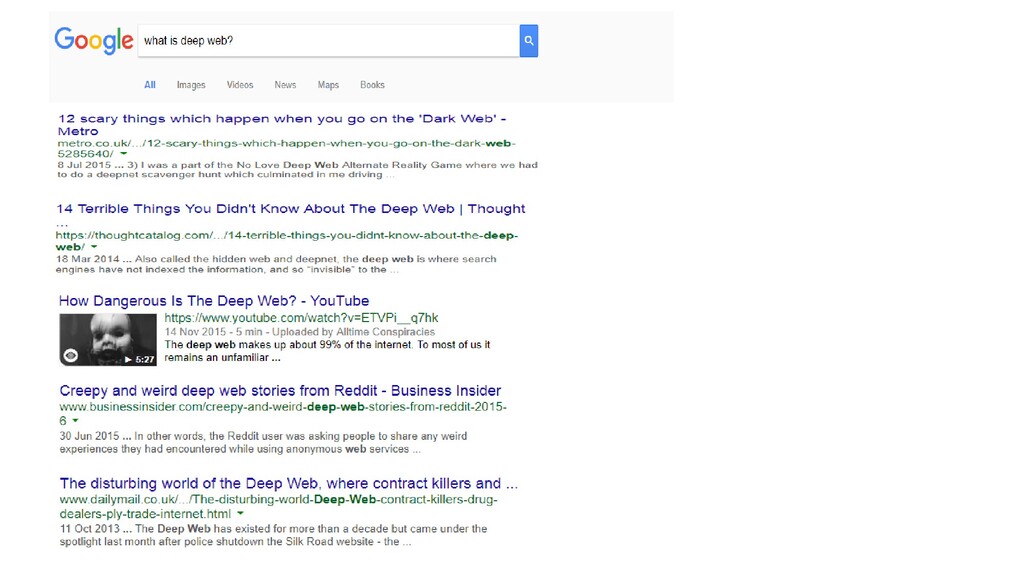Expand the metro.co.uk URL dropdown arrow

click(123, 153)
